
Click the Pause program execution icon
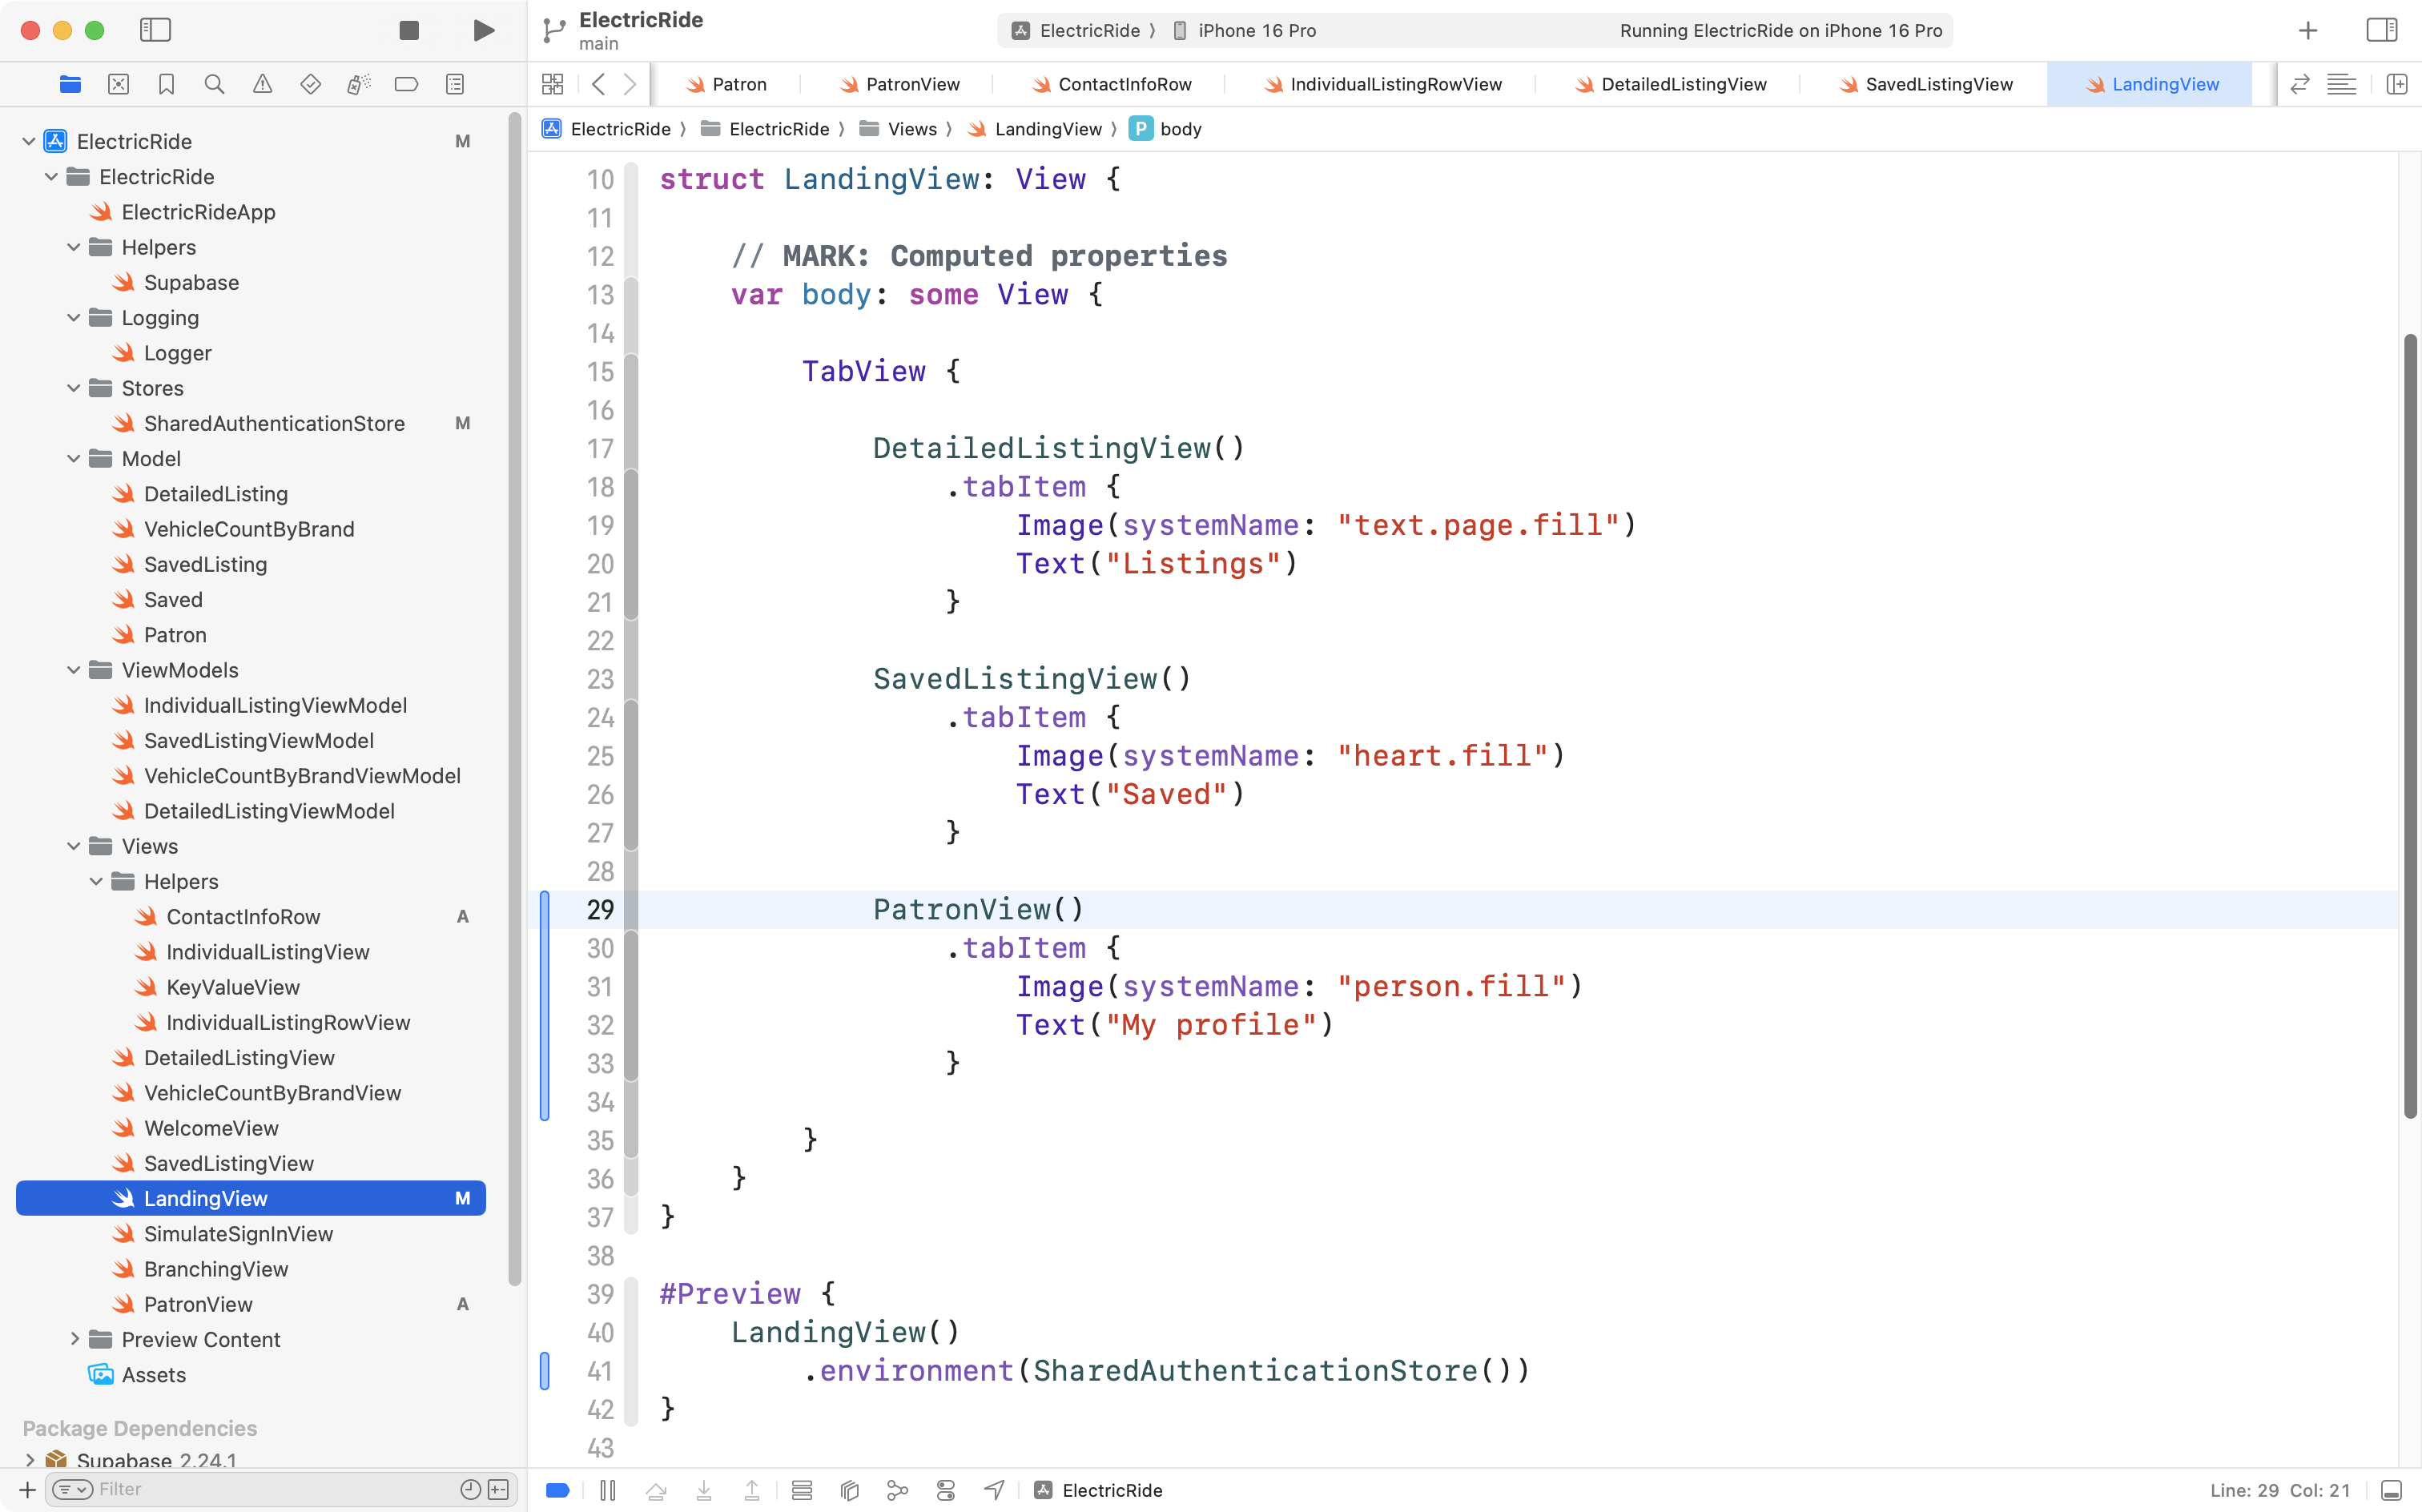(x=607, y=1490)
